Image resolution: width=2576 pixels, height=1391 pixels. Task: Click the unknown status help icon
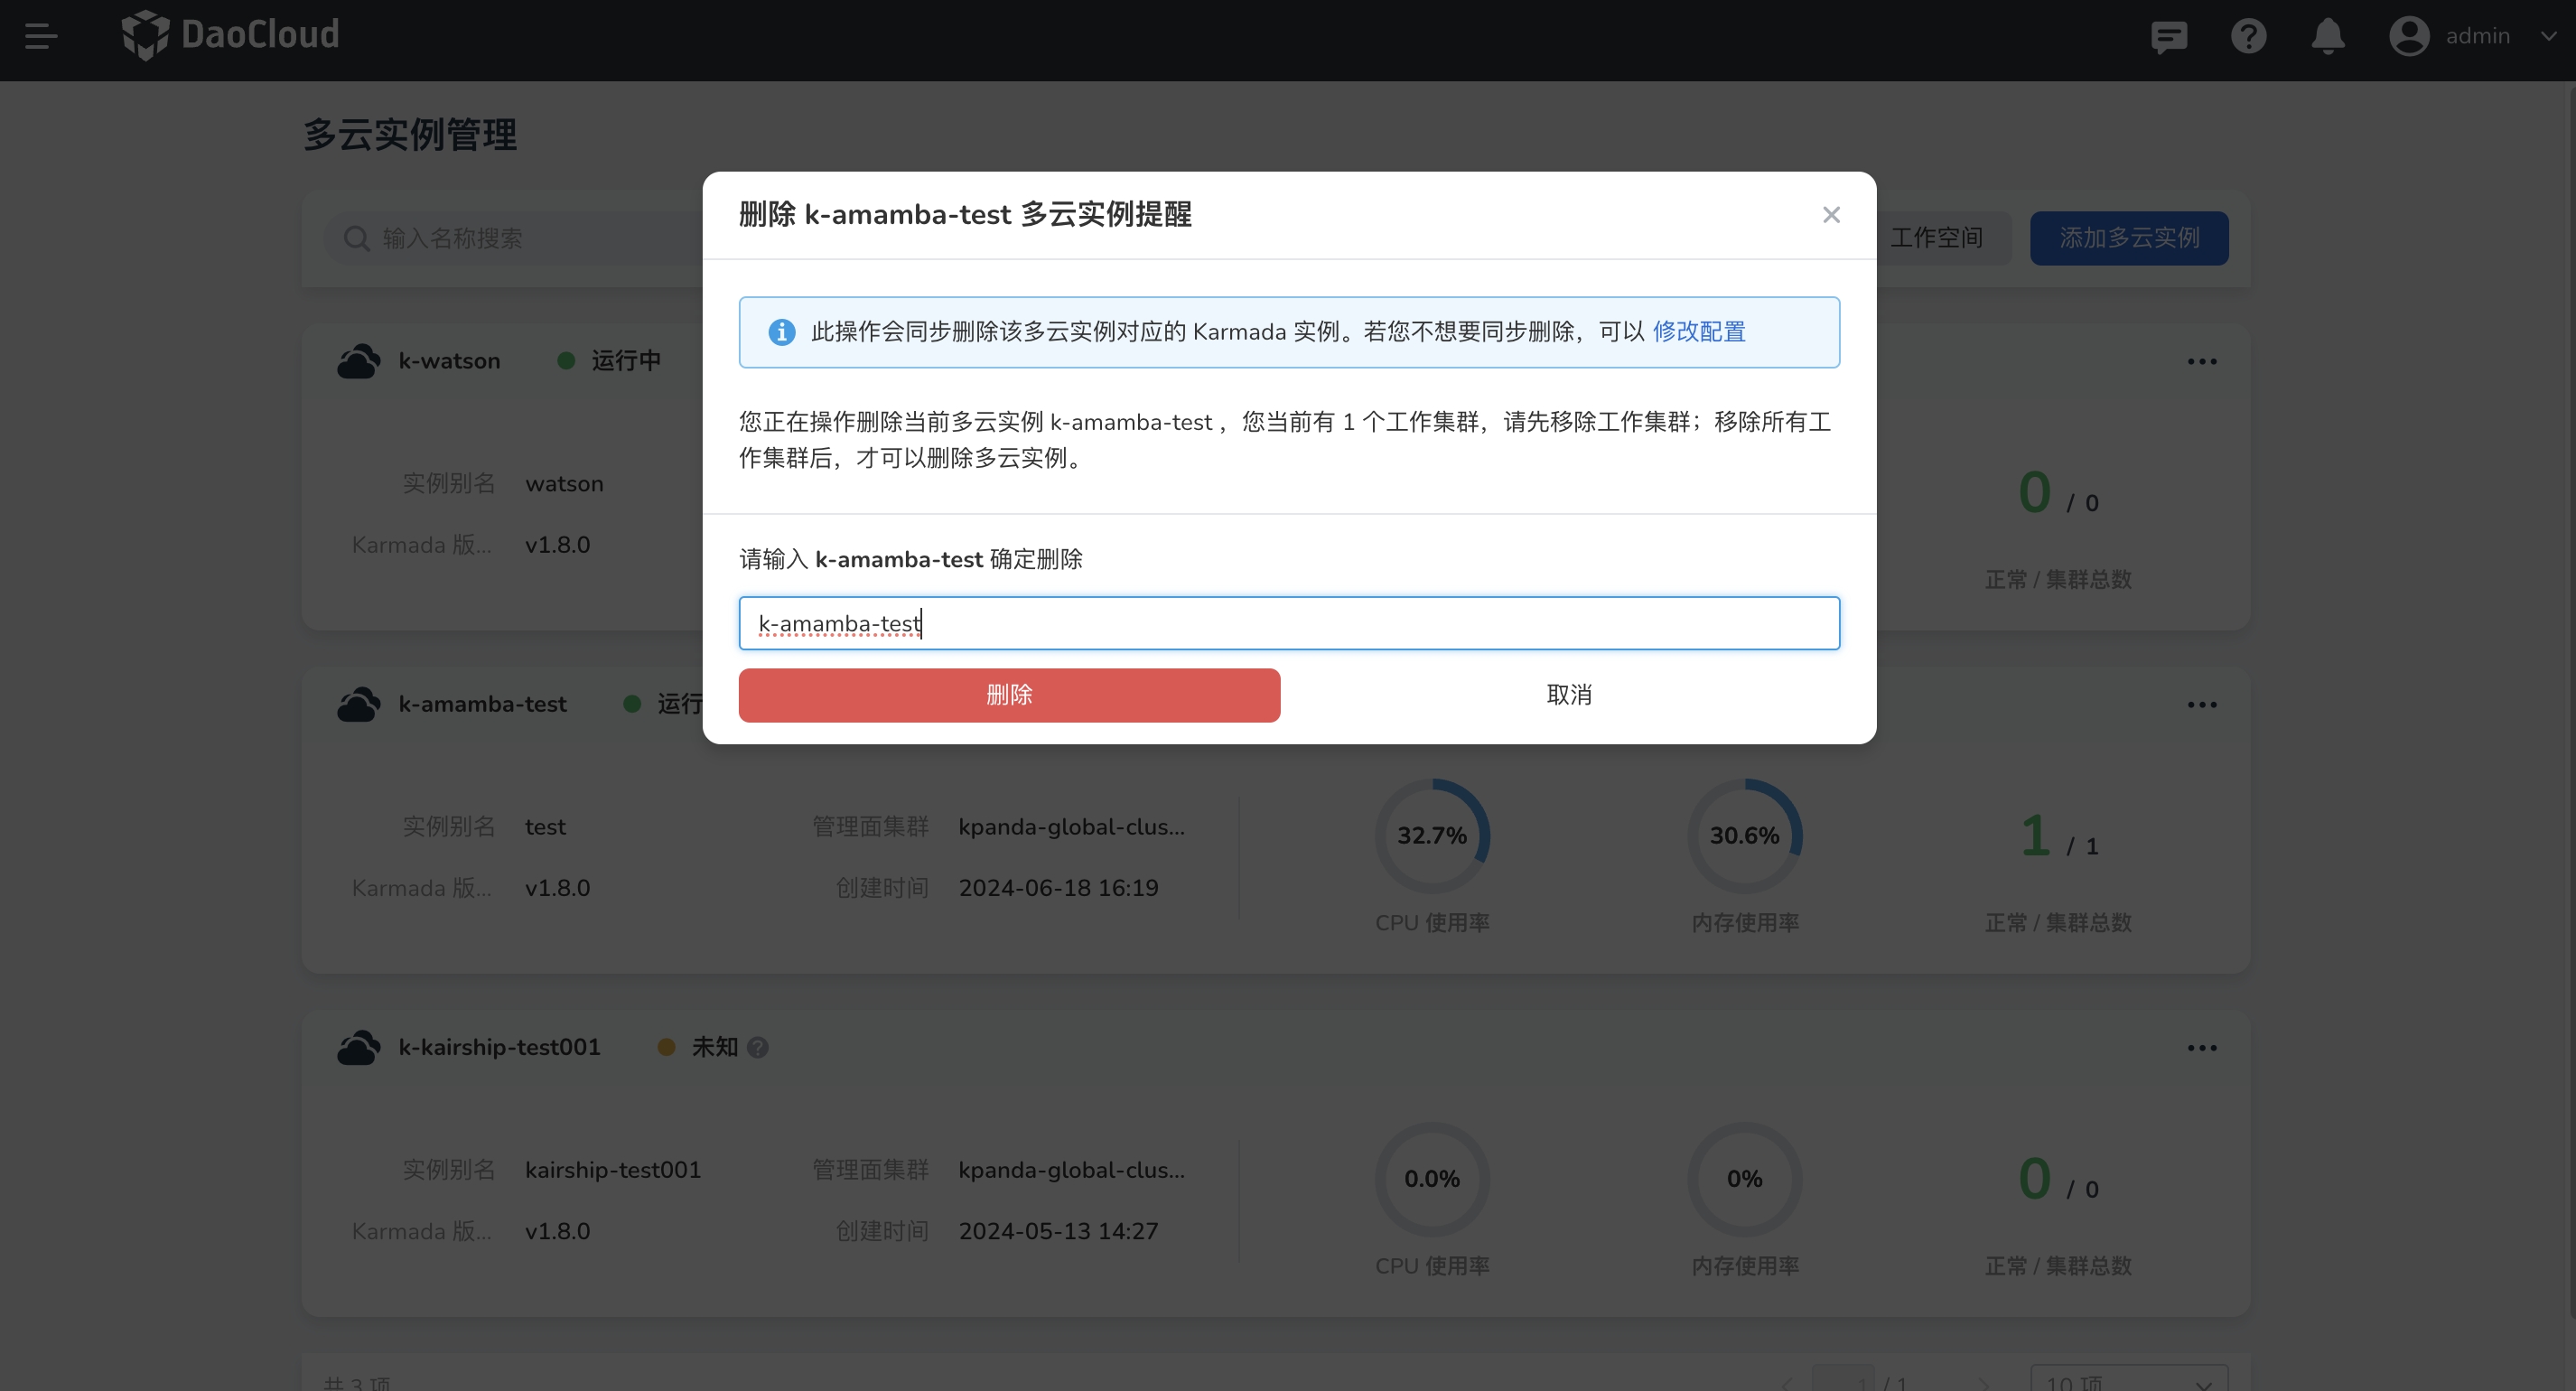point(758,1047)
